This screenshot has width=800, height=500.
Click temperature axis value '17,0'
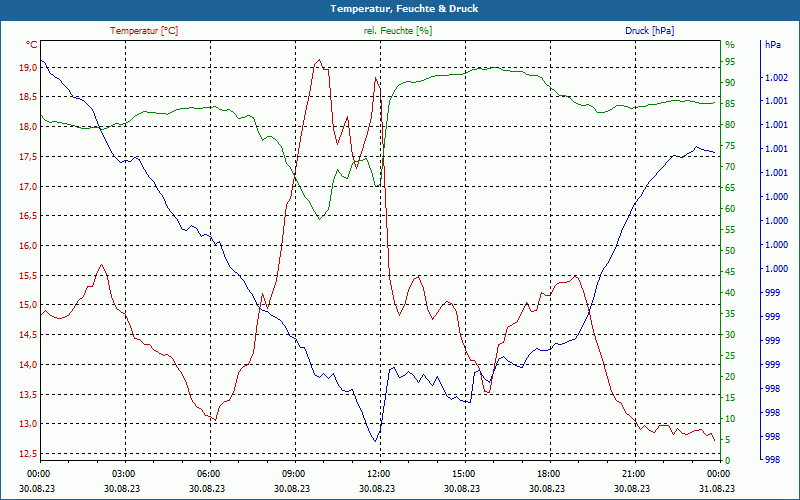(29, 186)
